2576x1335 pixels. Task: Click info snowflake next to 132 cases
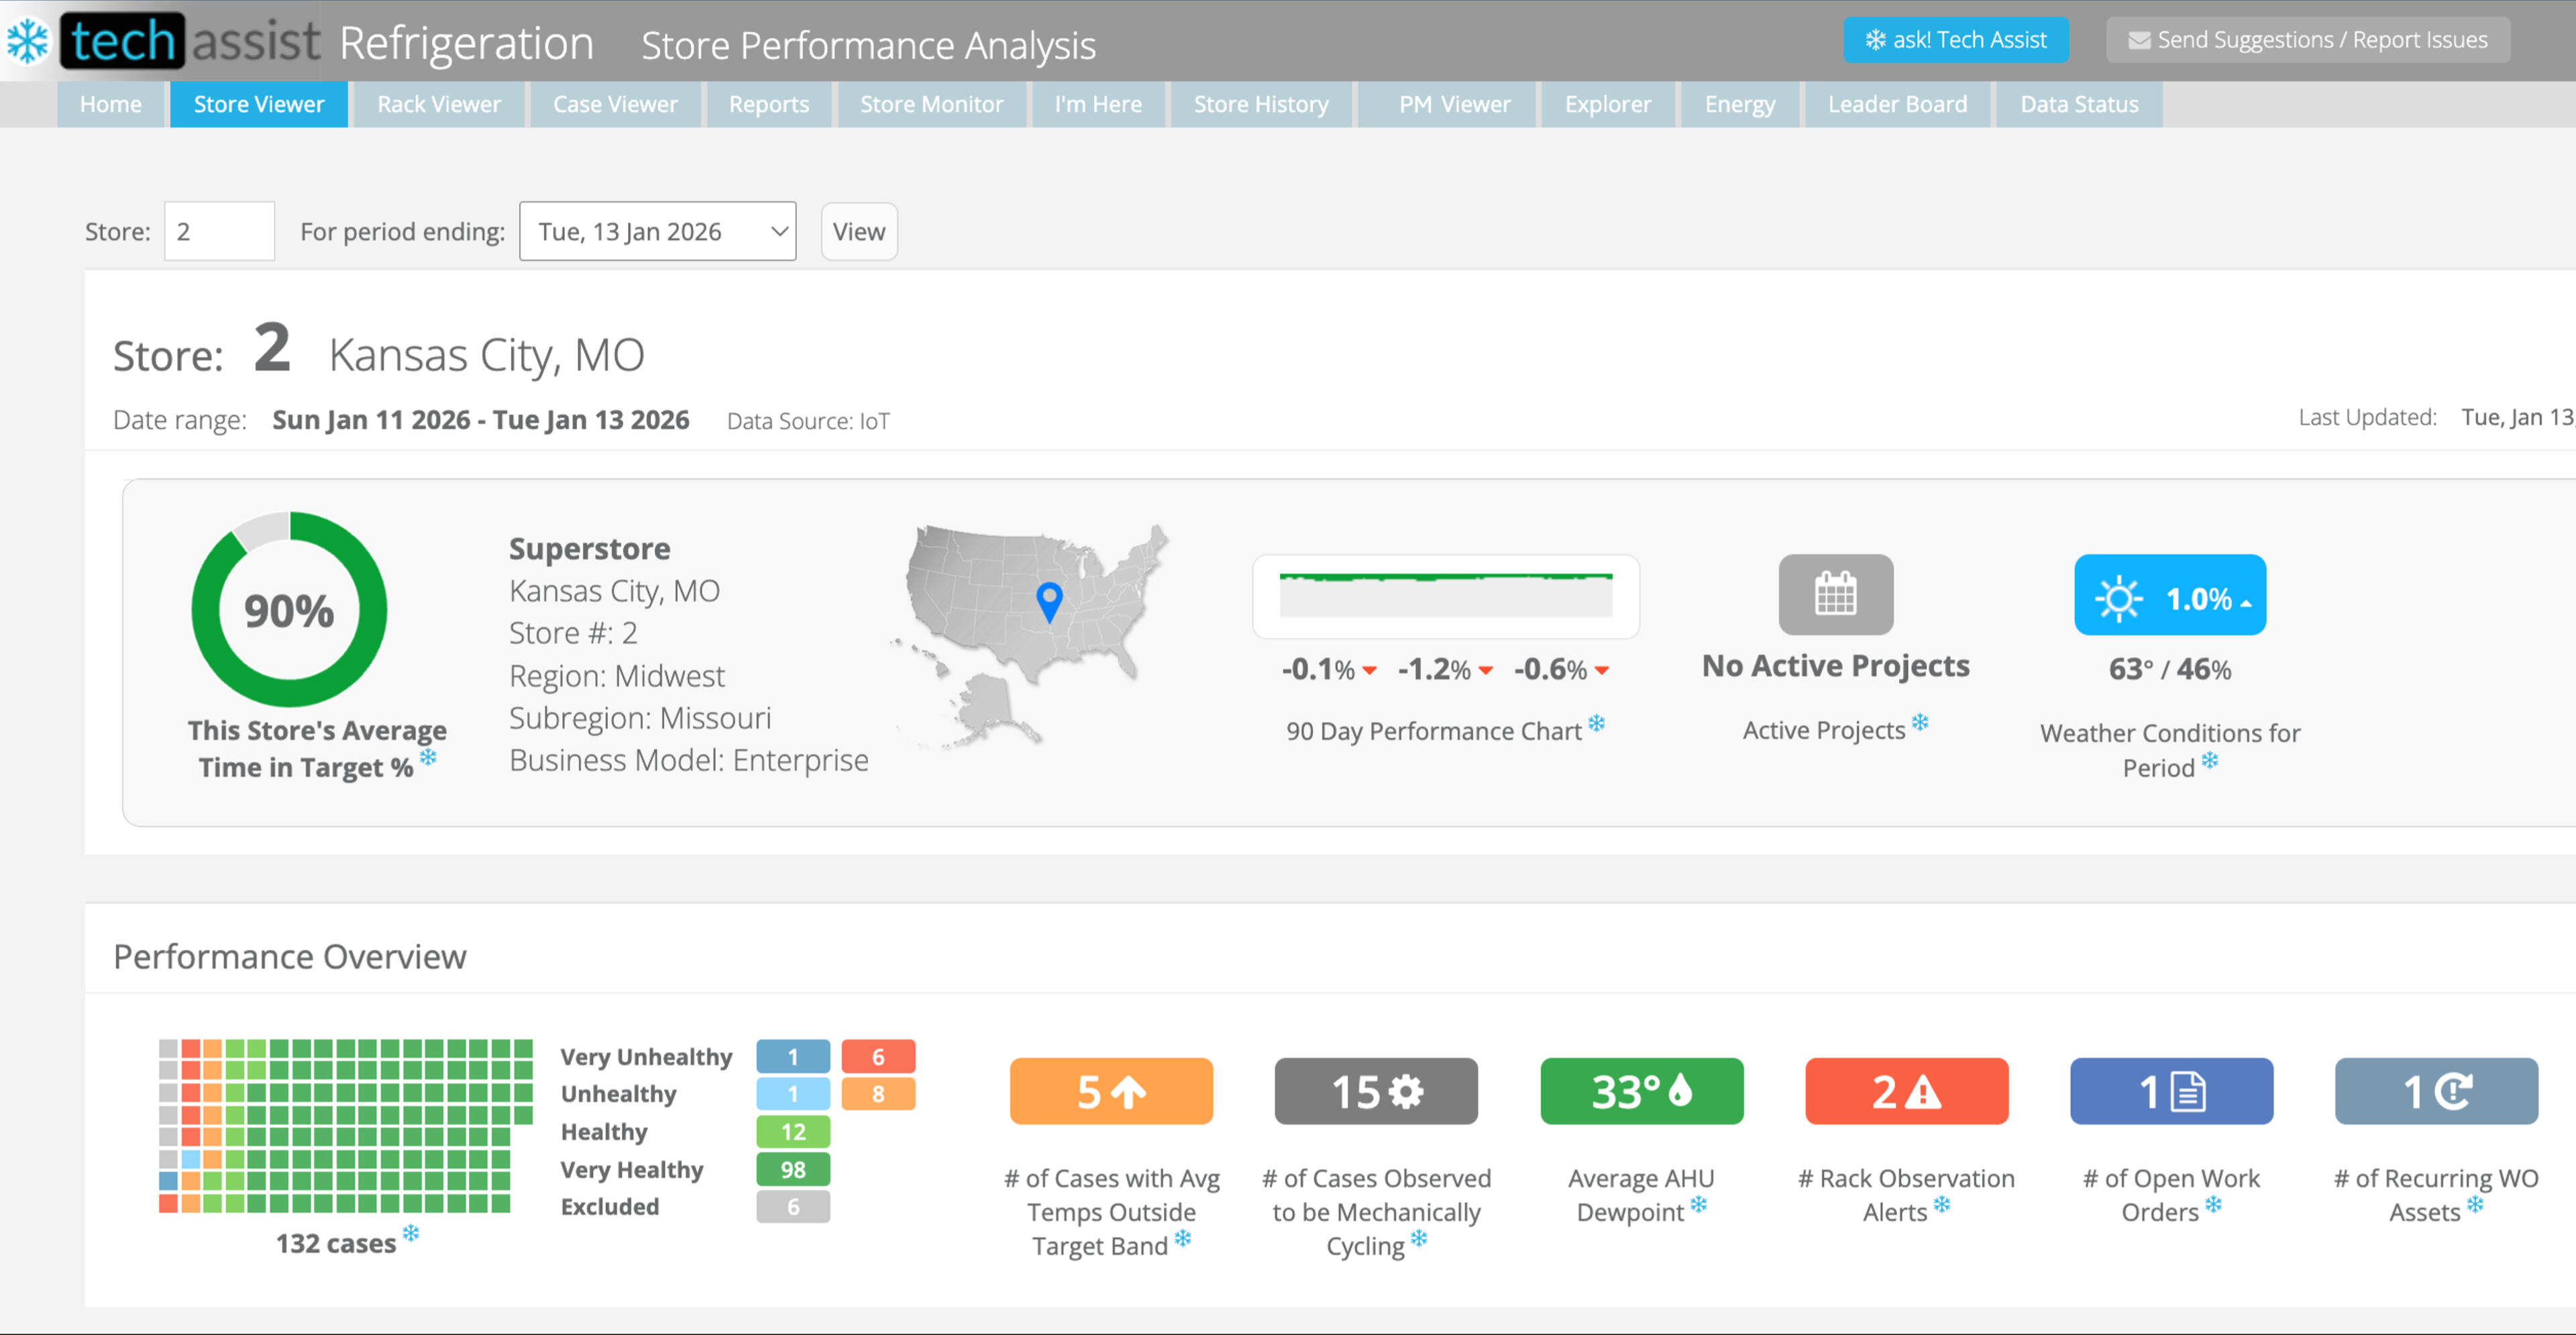pyautogui.click(x=411, y=1233)
